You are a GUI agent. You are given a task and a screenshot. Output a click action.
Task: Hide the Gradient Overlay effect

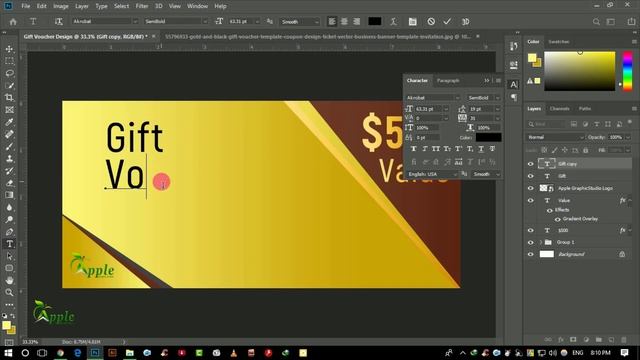coord(558,219)
